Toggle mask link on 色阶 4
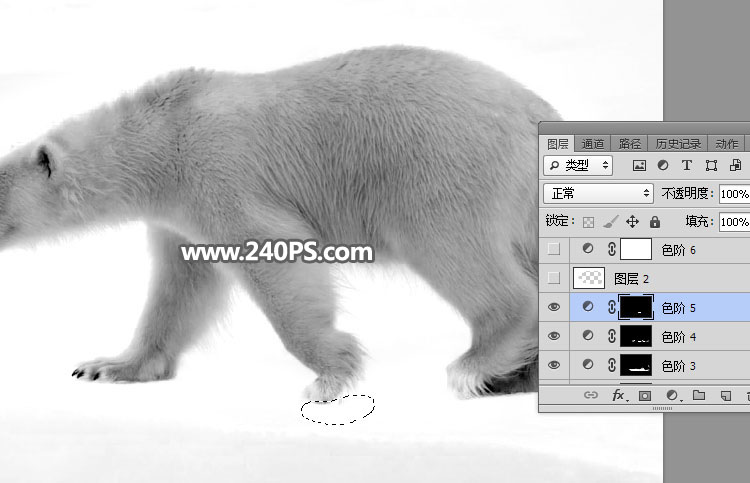Image resolution: width=750 pixels, height=483 pixels. (x=612, y=336)
